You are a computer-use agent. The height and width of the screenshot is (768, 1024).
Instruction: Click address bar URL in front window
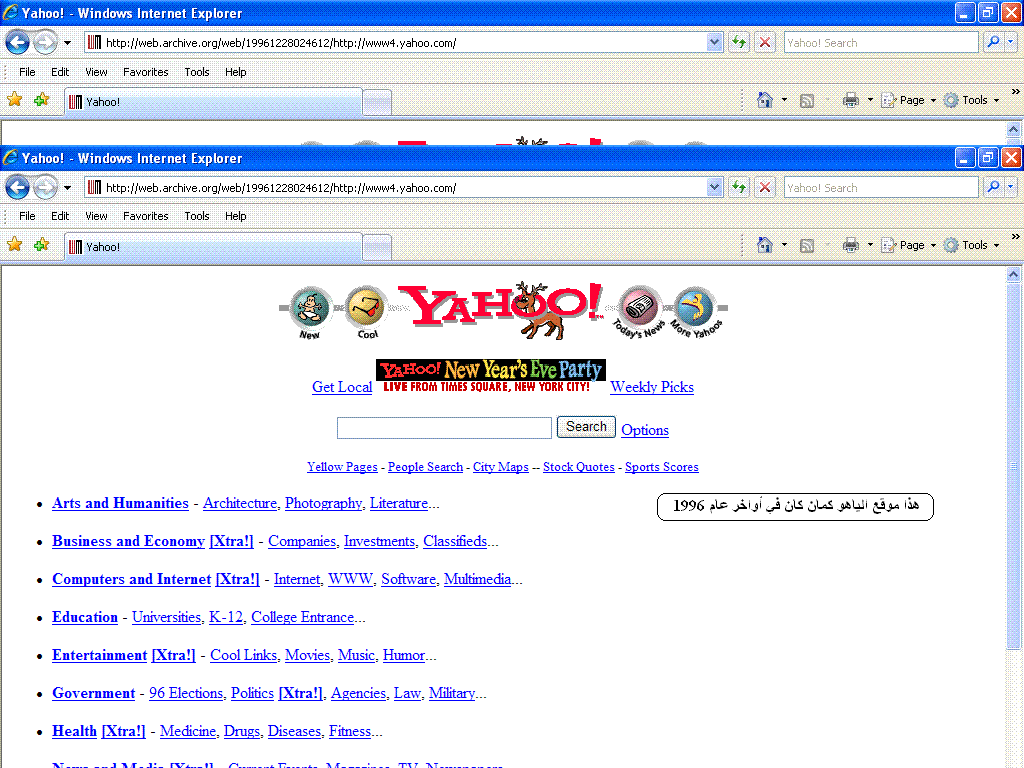click(281, 188)
